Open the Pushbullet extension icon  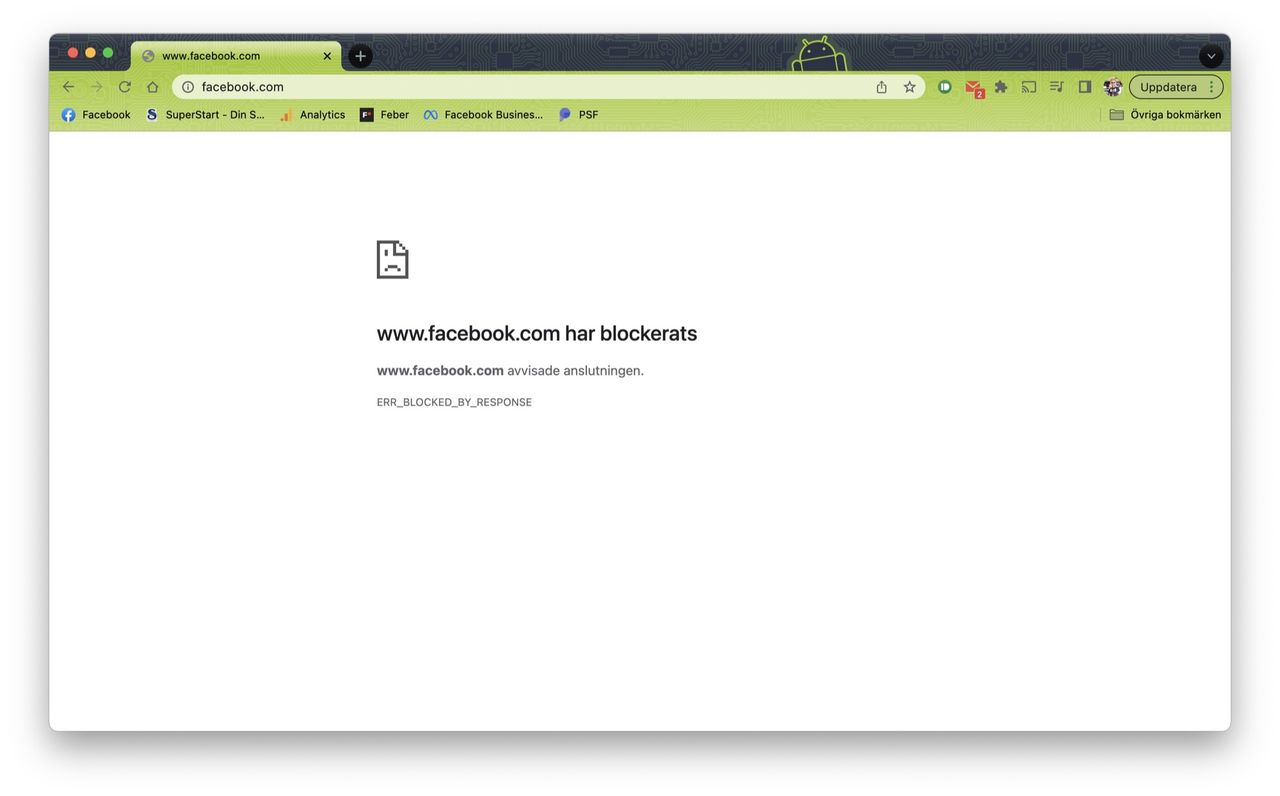[944, 87]
